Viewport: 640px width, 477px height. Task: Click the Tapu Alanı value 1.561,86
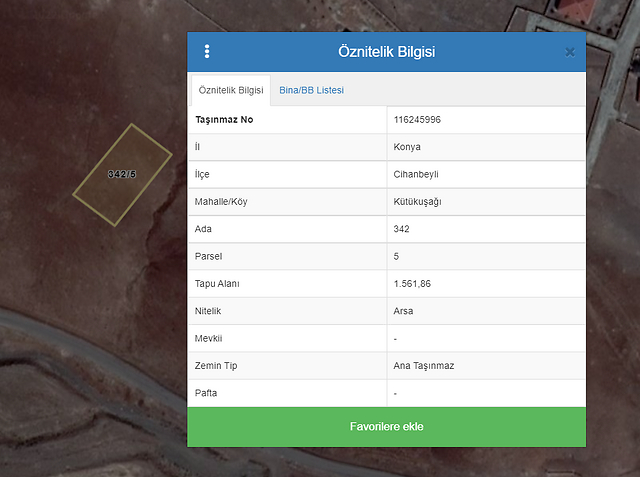413,284
